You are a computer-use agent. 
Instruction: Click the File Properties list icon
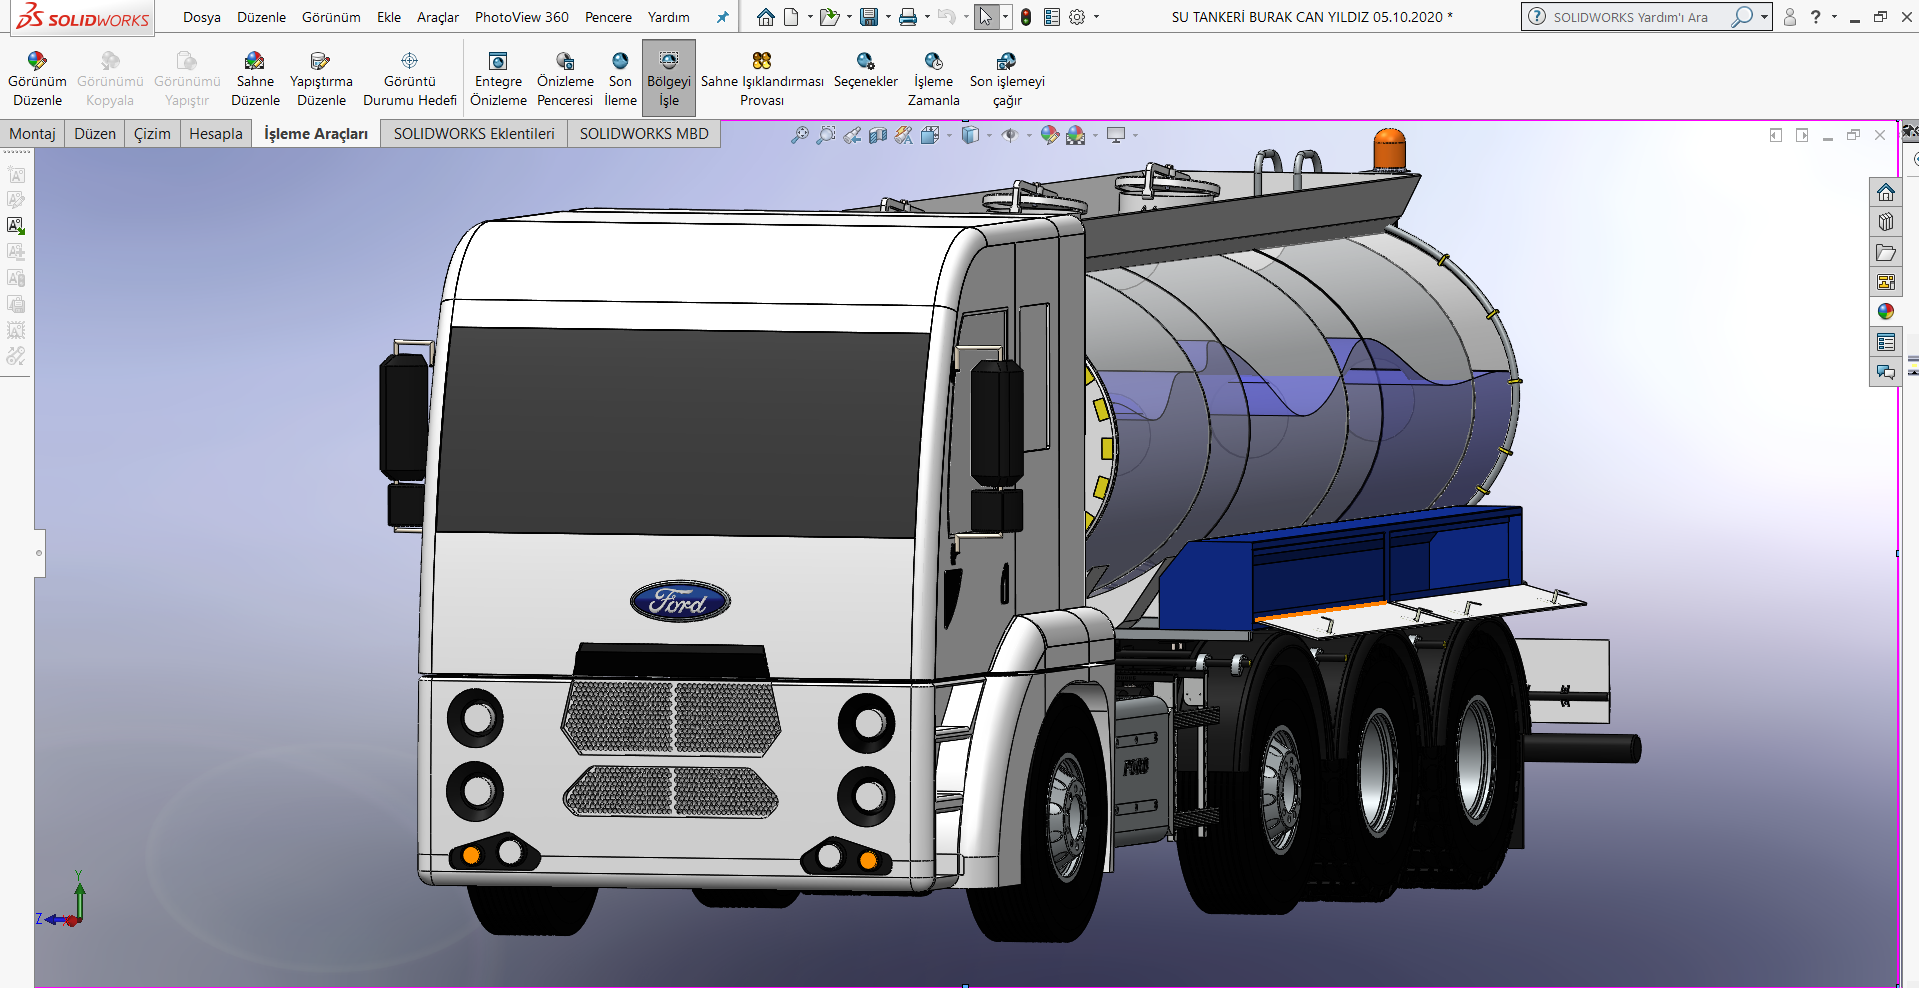[x=1052, y=17]
